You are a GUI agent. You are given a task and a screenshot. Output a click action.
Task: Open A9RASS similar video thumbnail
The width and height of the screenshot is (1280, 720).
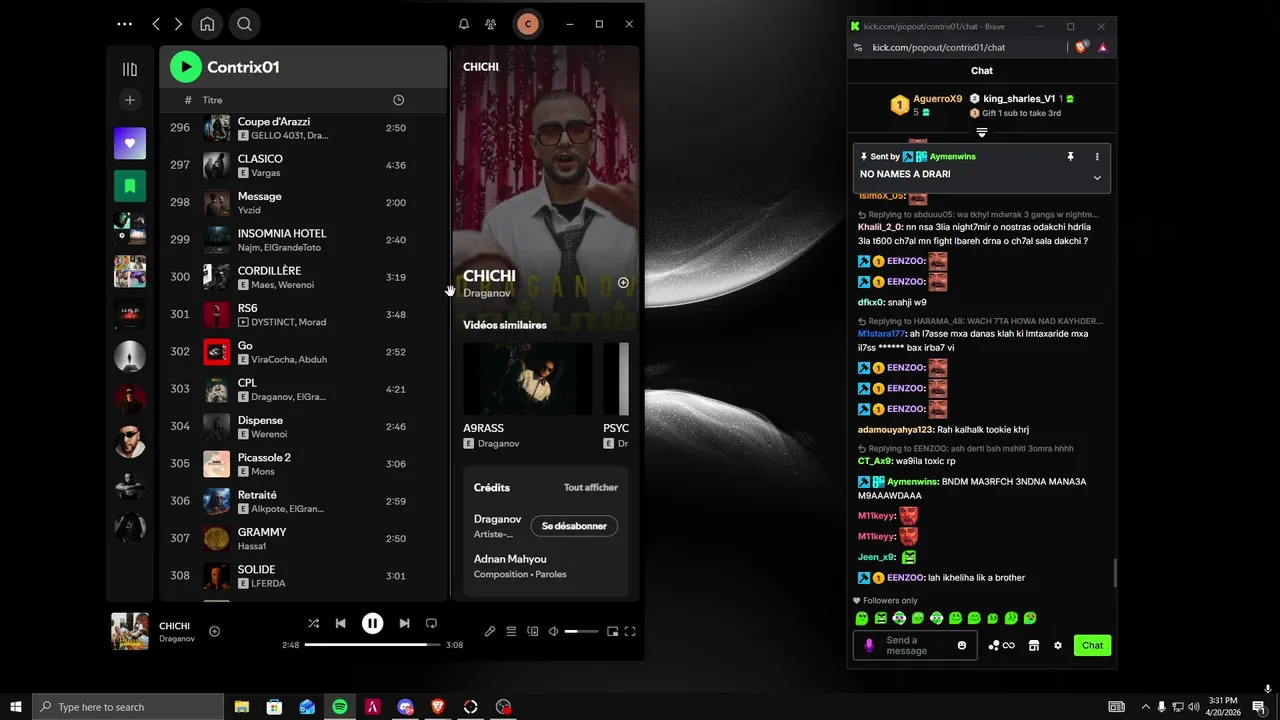tap(528, 379)
